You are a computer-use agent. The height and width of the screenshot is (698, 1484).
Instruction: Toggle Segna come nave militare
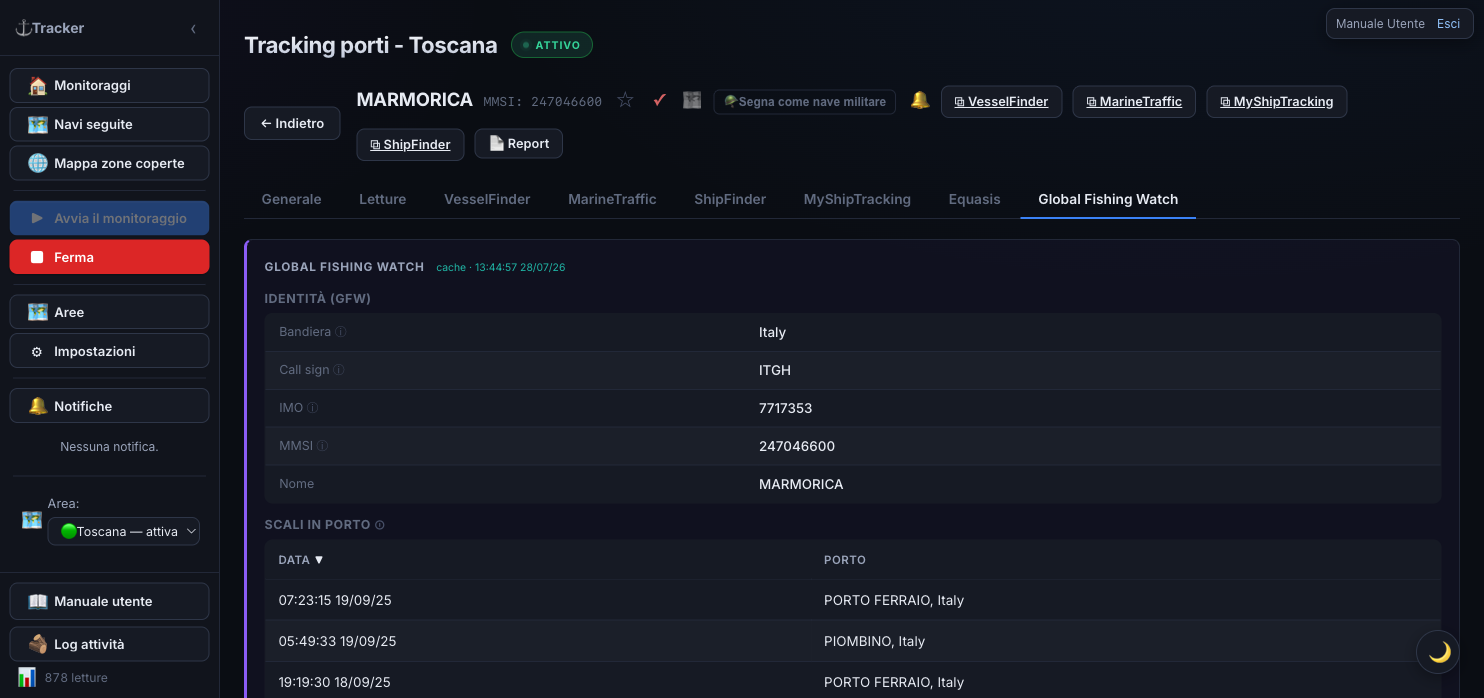click(805, 102)
